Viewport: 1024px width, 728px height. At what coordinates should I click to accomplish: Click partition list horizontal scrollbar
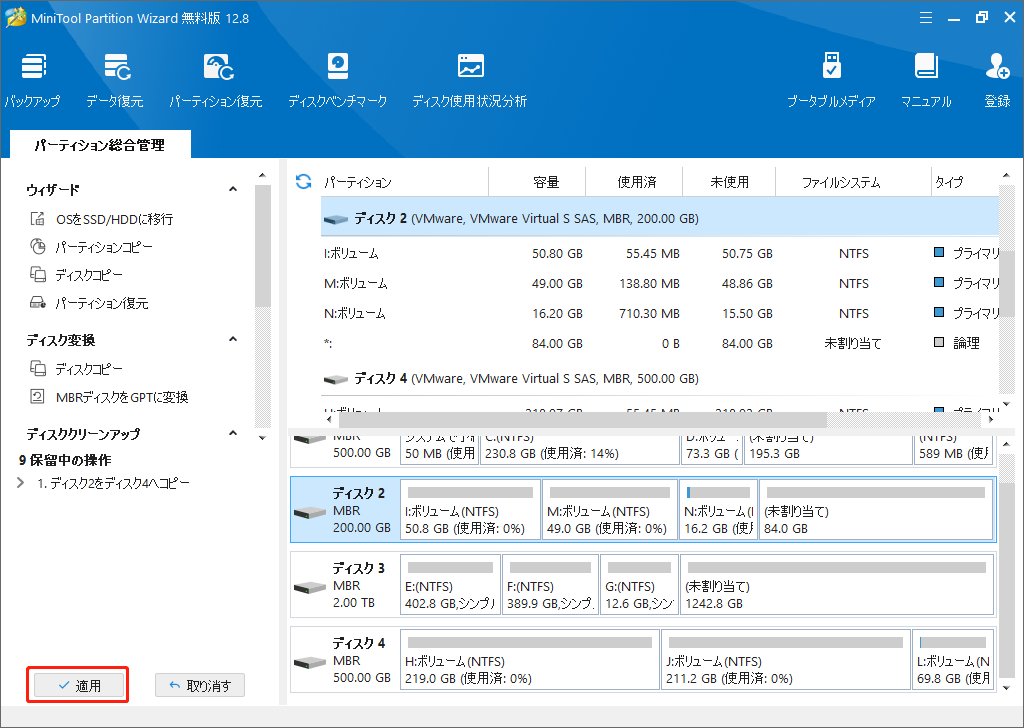(x=581, y=419)
